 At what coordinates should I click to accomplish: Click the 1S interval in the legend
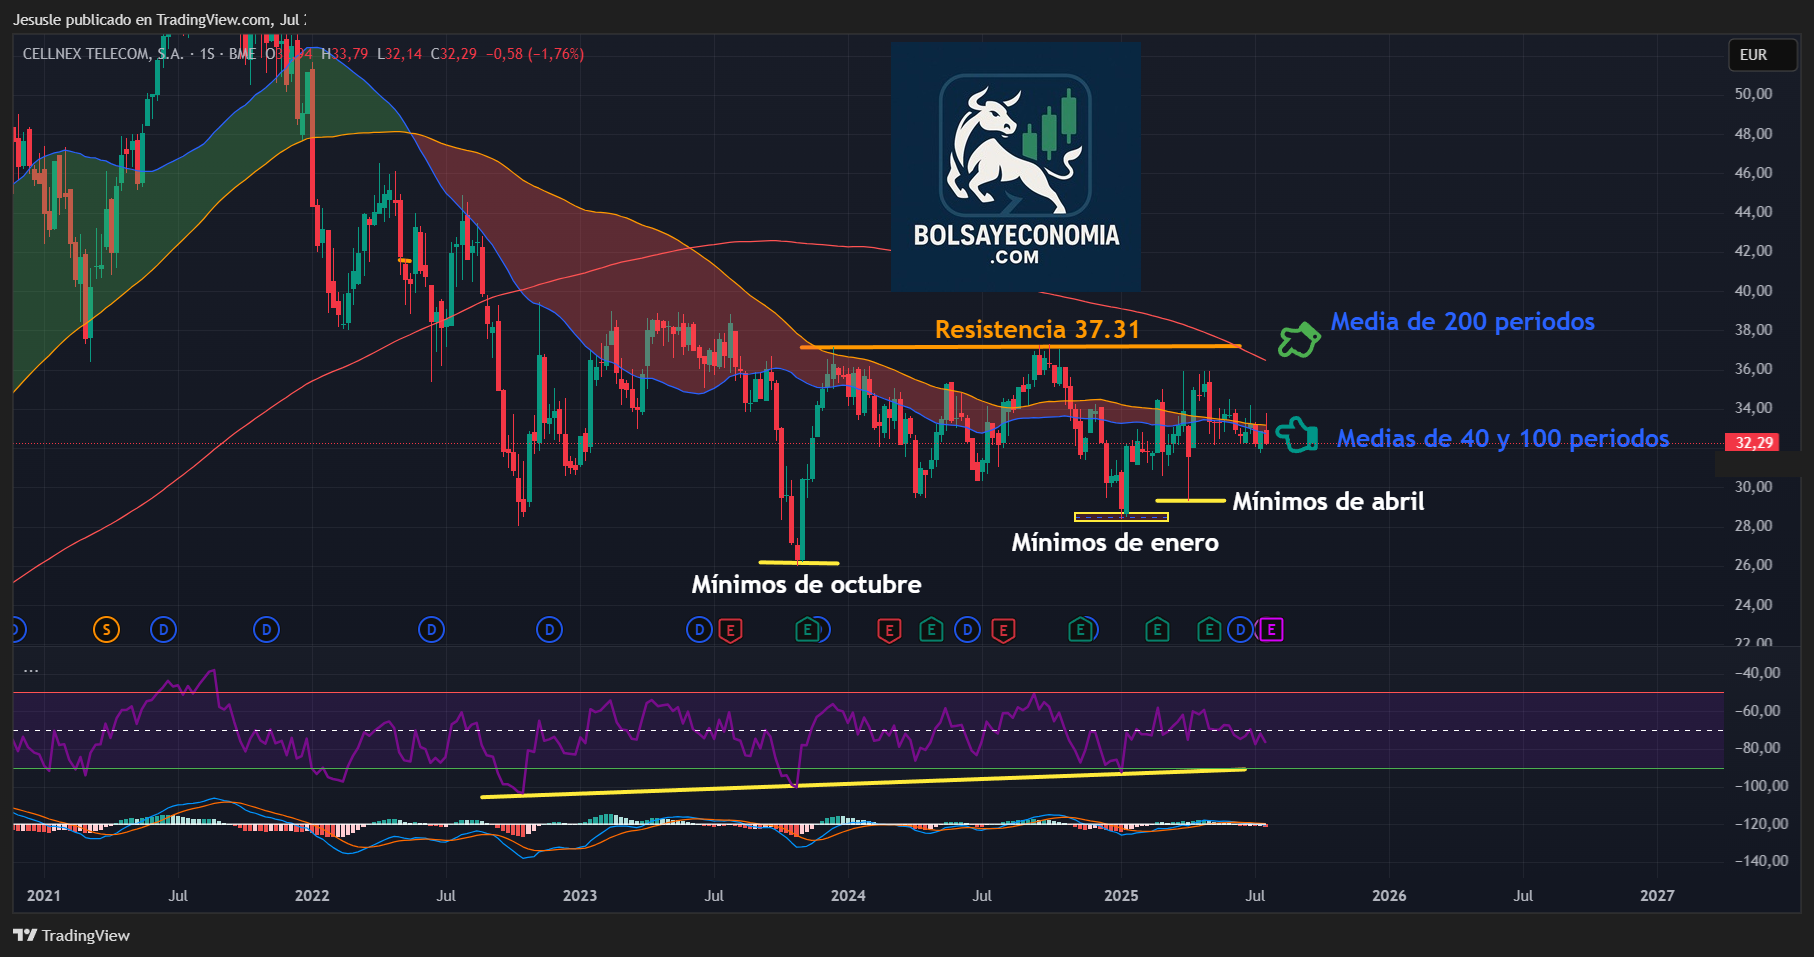click(207, 54)
